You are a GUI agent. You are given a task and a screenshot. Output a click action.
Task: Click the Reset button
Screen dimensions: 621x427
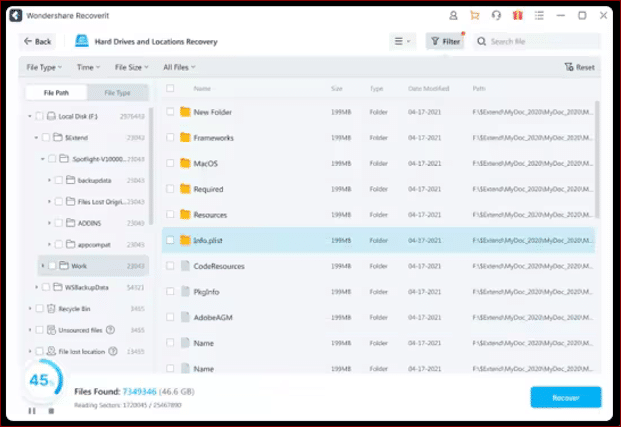coord(580,67)
